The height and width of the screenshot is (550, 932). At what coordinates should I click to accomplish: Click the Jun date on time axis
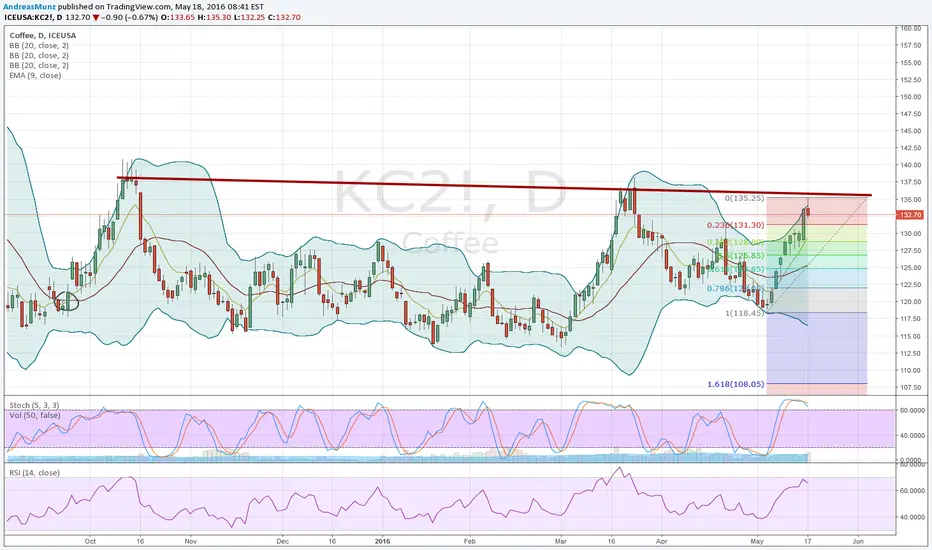click(x=858, y=541)
